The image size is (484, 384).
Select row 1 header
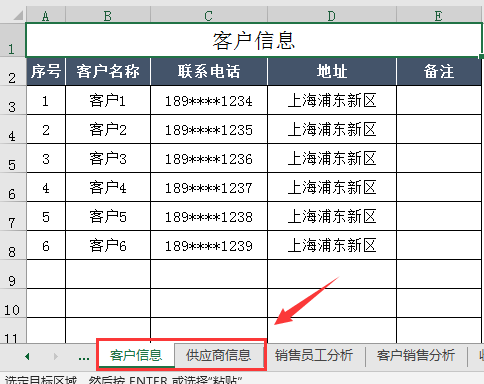(12, 40)
